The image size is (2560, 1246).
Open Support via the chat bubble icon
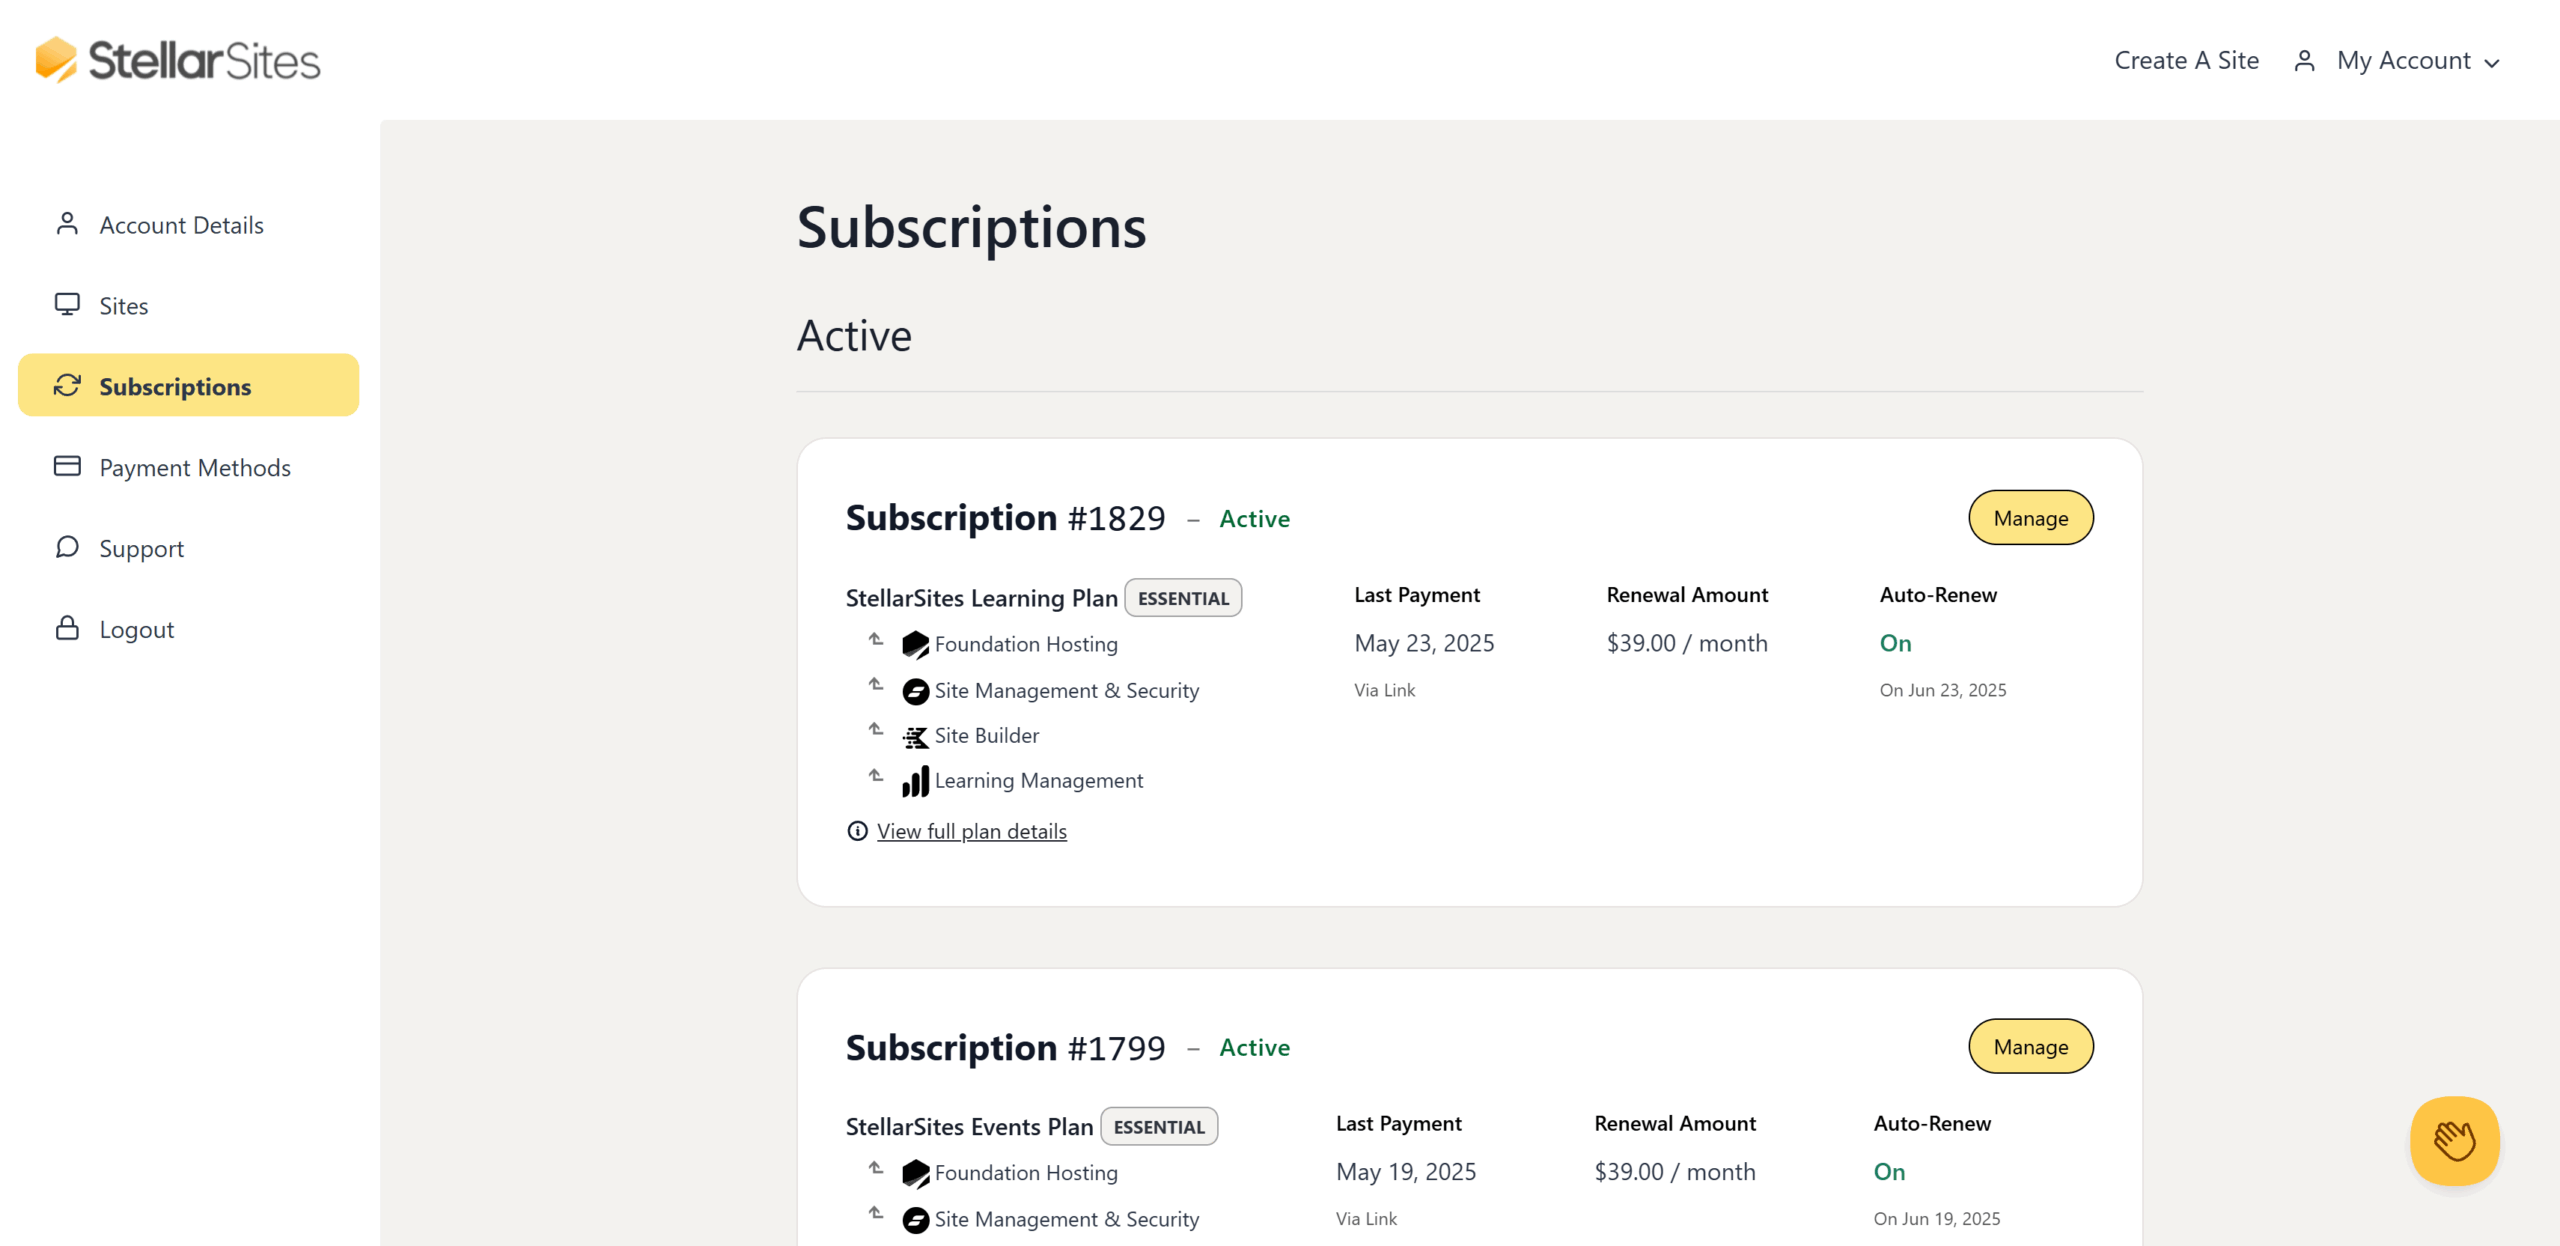[x=66, y=547]
